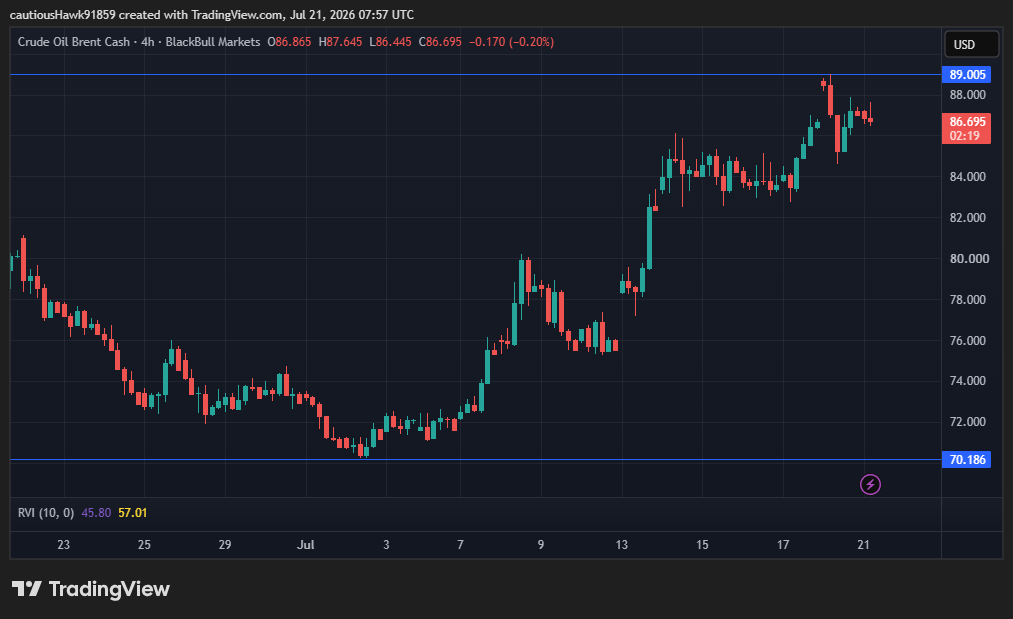The width and height of the screenshot is (1013, 619).
Task: Click the date 29 on time axis
Action: click(x=225, y=545)
